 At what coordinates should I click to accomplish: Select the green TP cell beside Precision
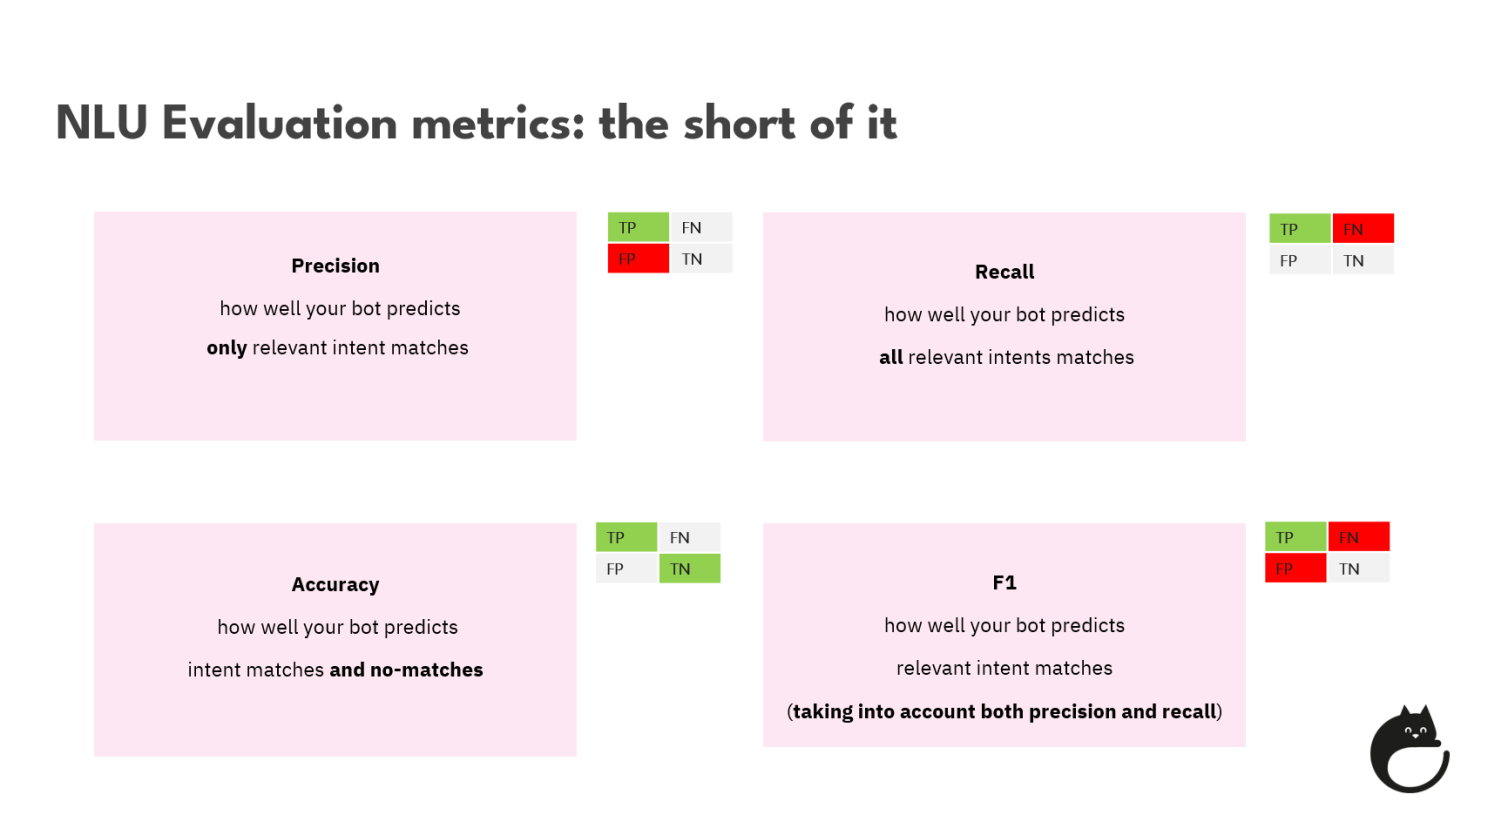(x=638, y=227)
